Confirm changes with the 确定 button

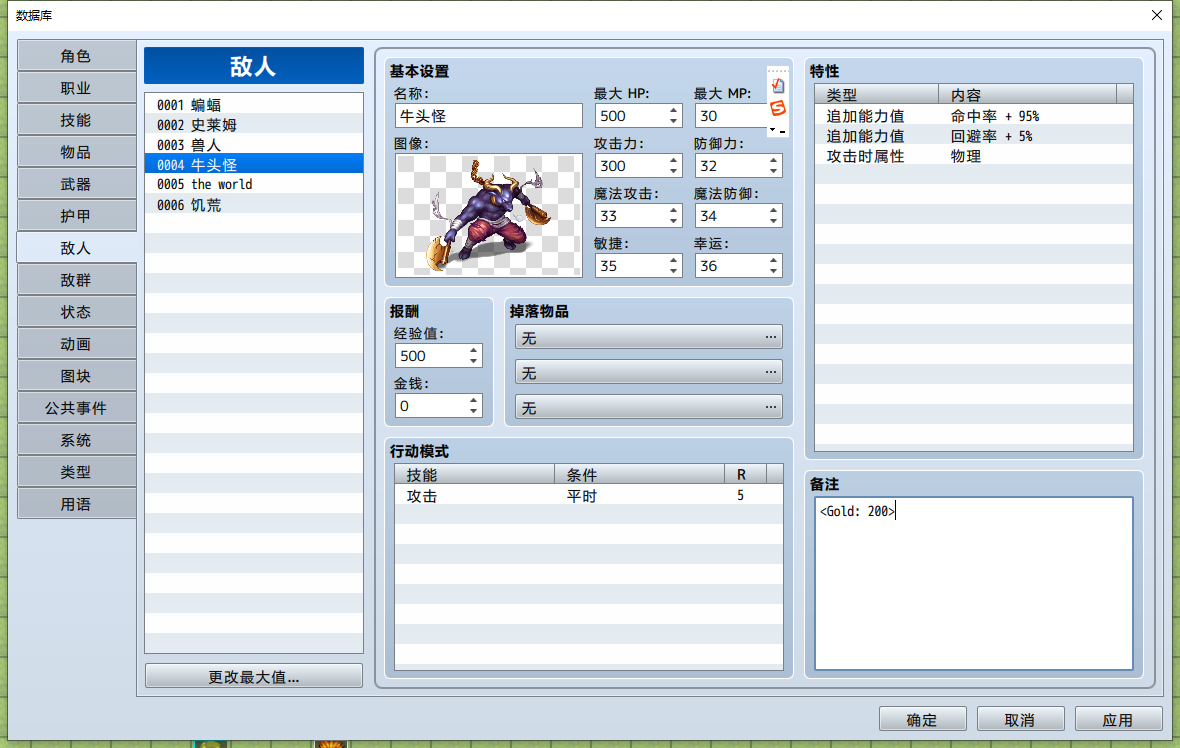coord(922,719)
